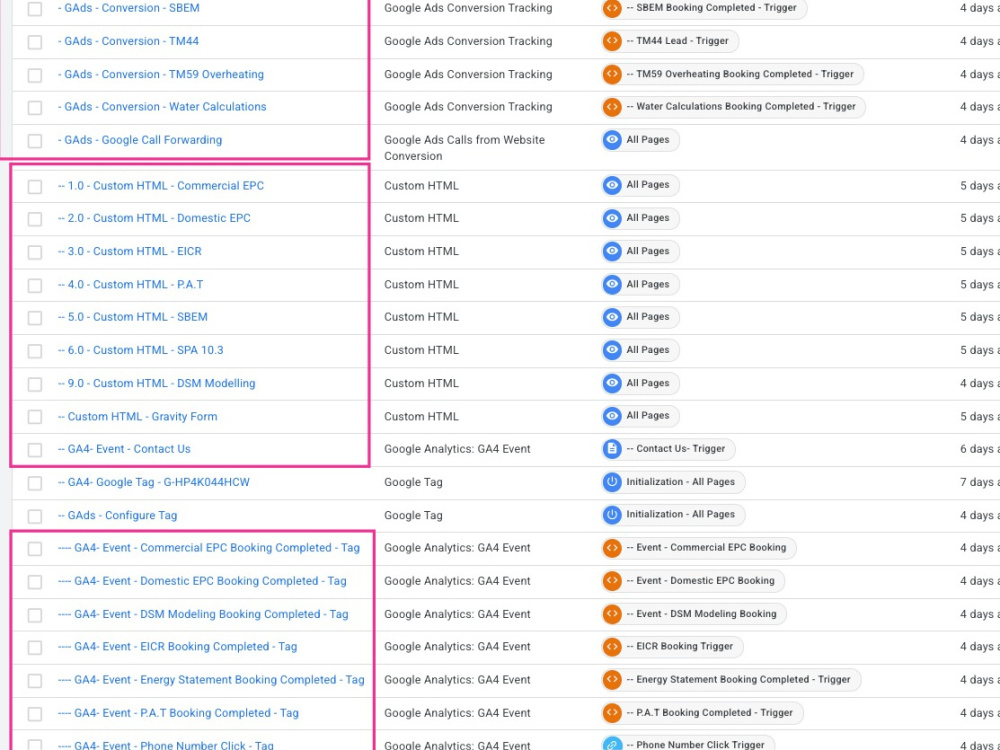
Task: Click All Pages eye icon for Gravity Form row
Action: (x=612, y=416)
